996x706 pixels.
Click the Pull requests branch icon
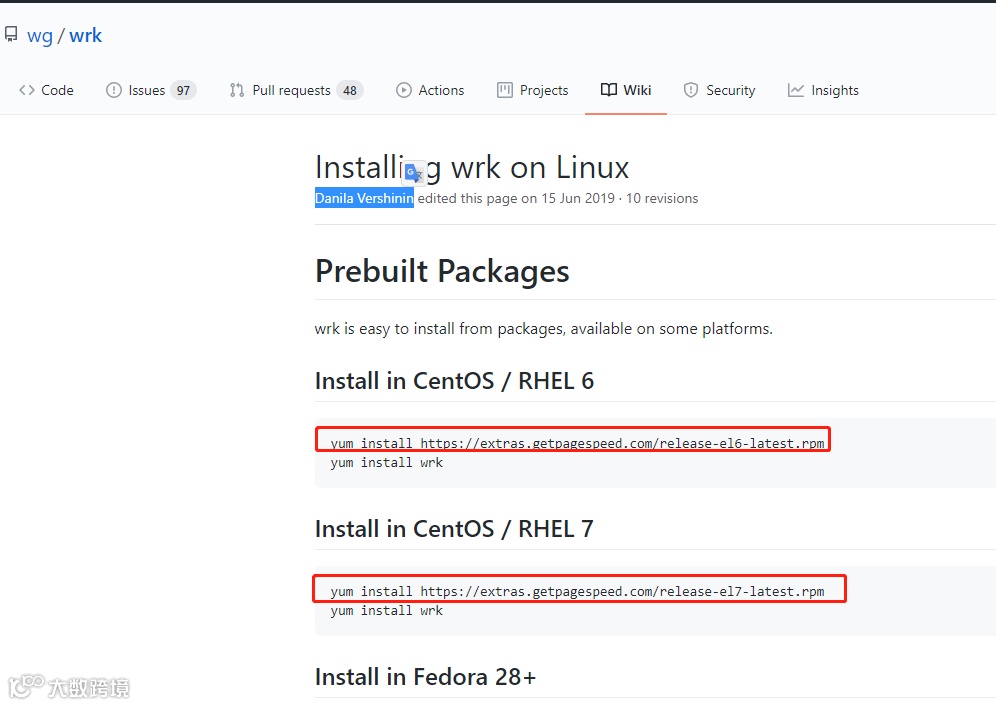[237, 90]
